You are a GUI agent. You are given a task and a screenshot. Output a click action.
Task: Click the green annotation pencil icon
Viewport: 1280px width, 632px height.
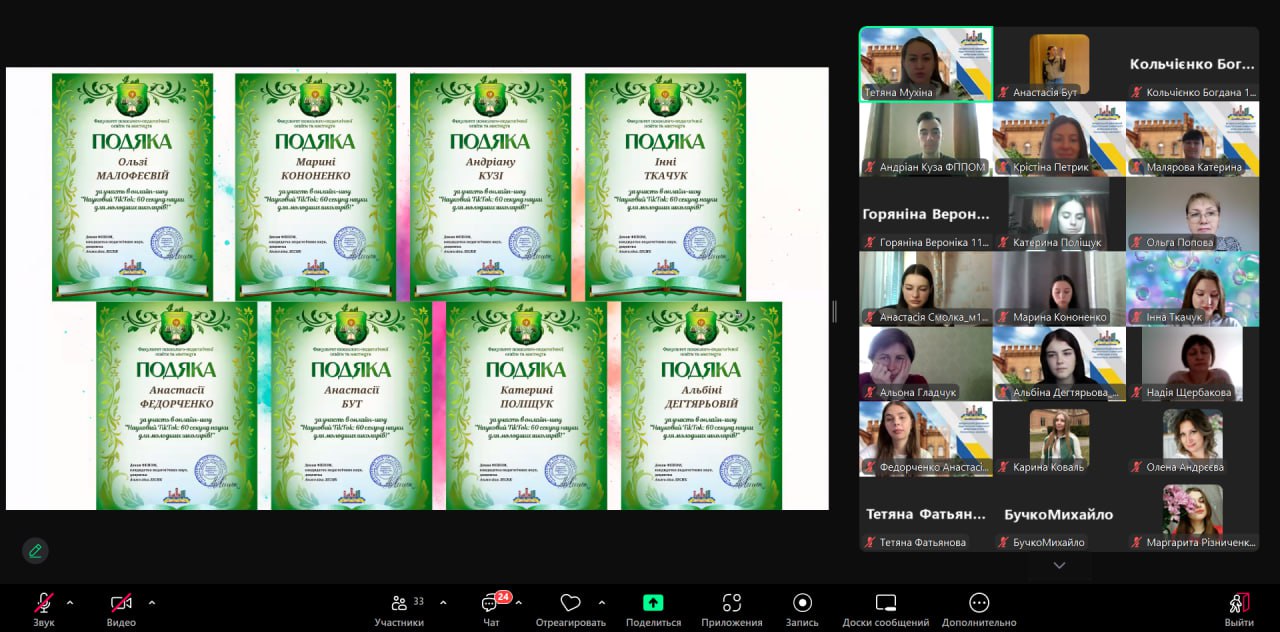tap(35, 550)
